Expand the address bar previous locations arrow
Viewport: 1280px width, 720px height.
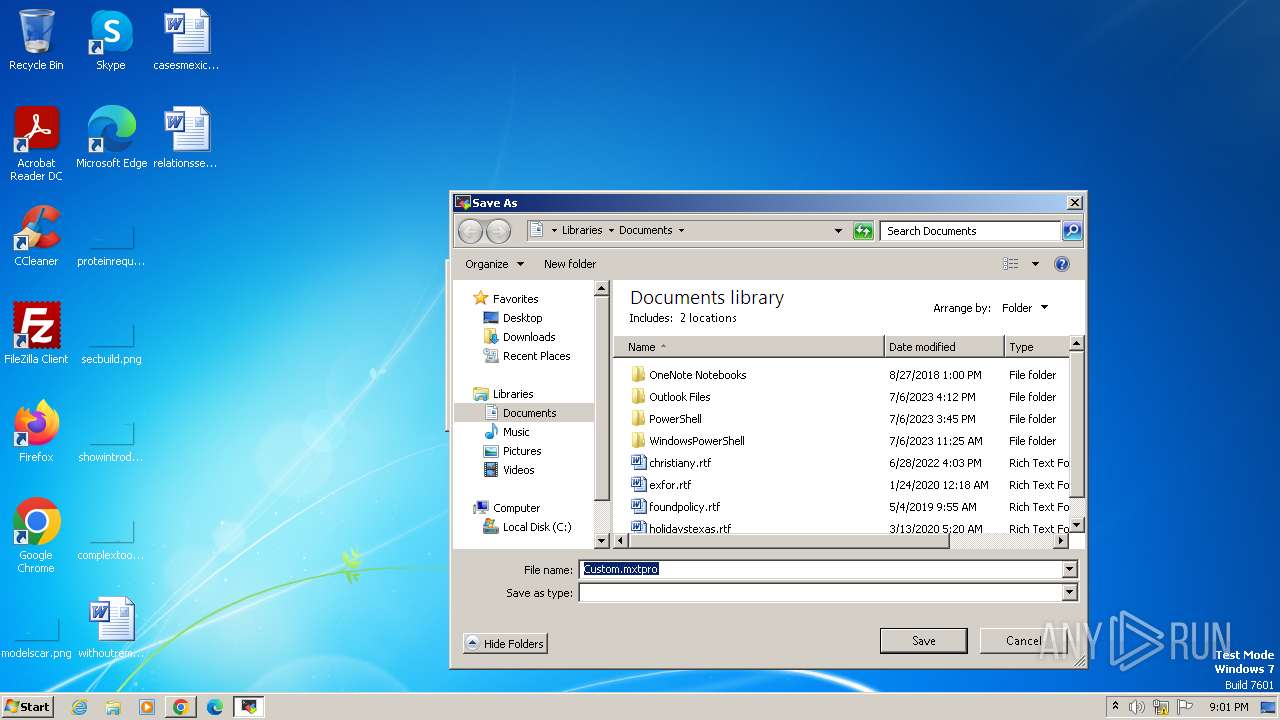point(838,231)
